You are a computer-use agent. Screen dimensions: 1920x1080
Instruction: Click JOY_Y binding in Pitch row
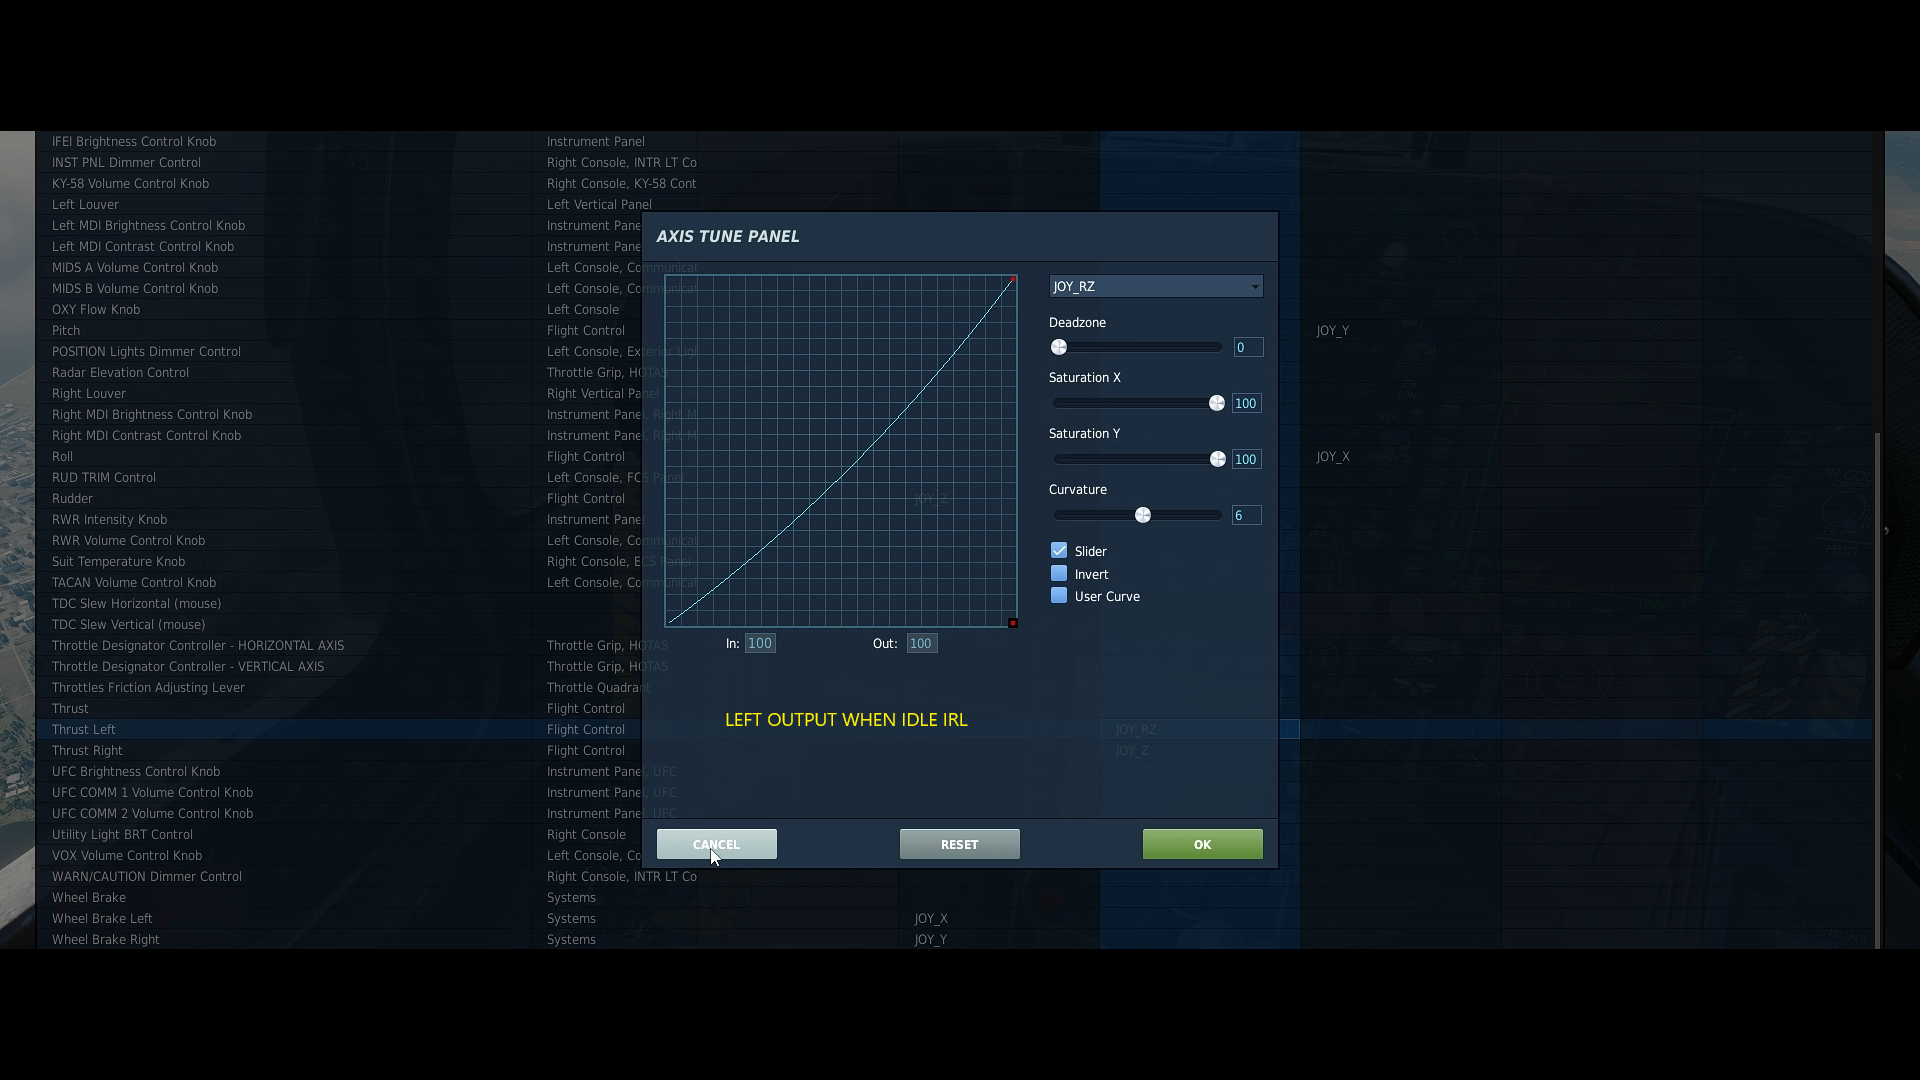(x=1333, y=331)
